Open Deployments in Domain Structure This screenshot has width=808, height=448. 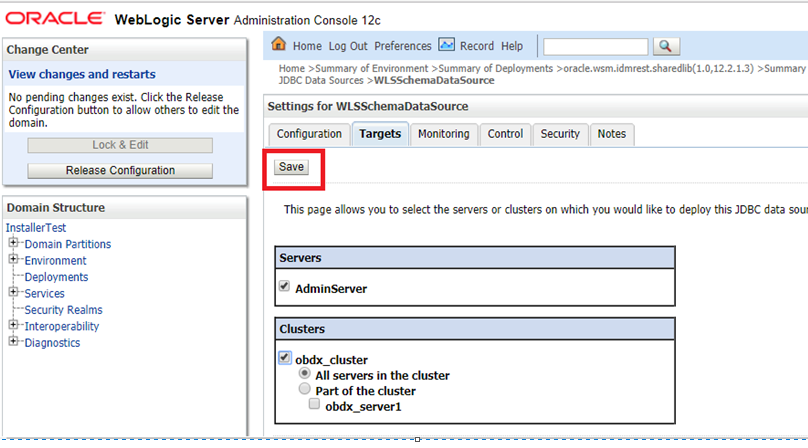pyautogui.click(x=56, y=277)
